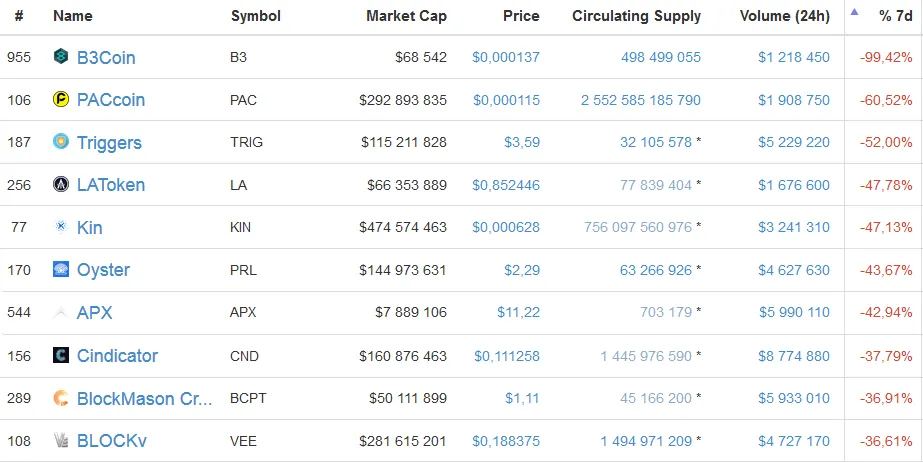The width and height of the screenshot is (923, 462).
Task: Select the # rank column header
Action: coord(19,16)
